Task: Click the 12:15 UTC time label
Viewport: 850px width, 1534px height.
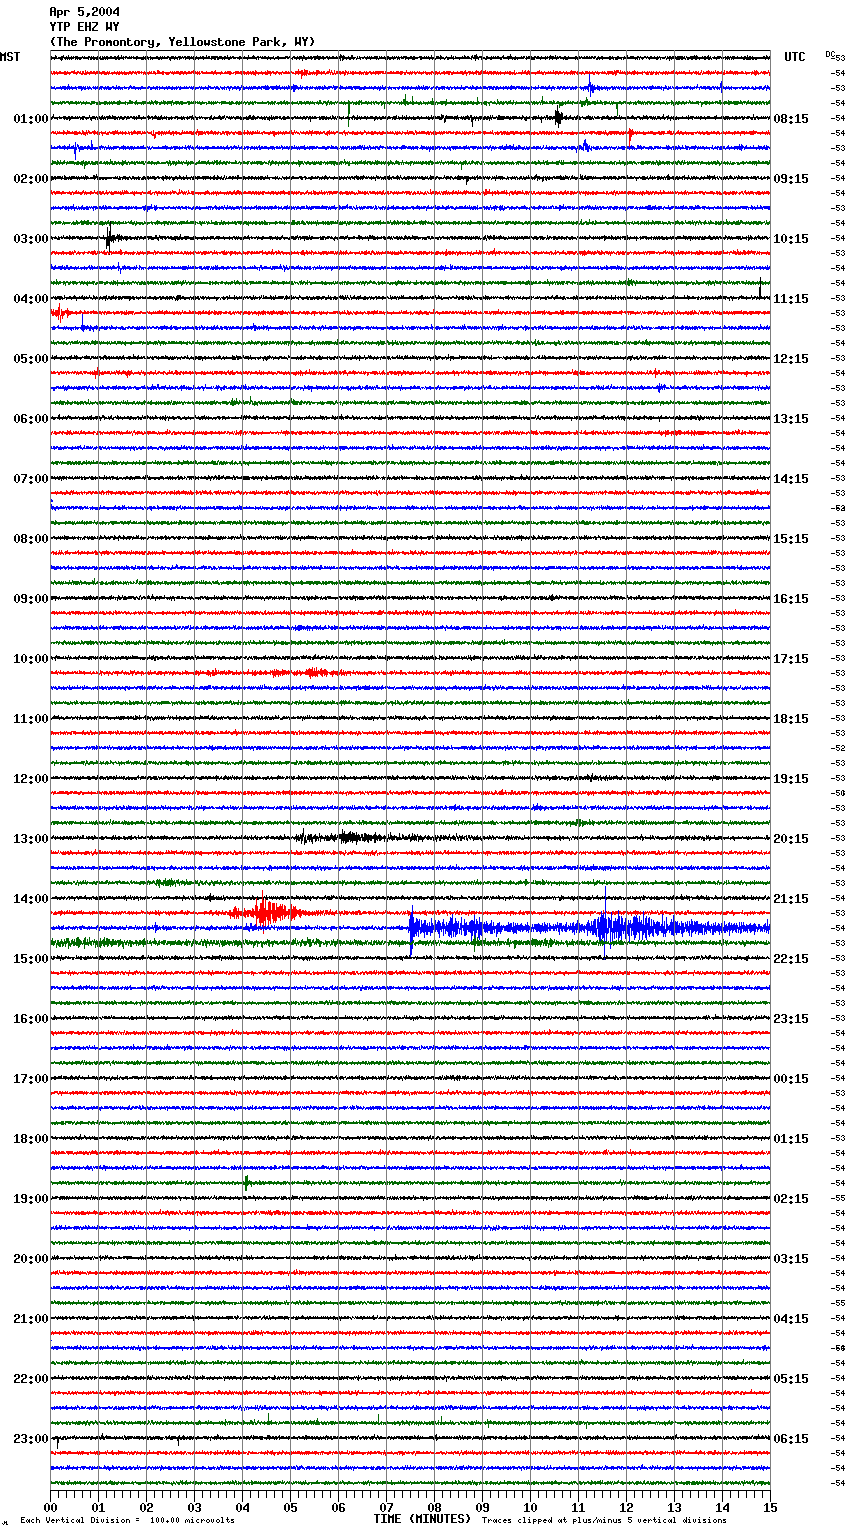Action: click(x=791, y=359)
